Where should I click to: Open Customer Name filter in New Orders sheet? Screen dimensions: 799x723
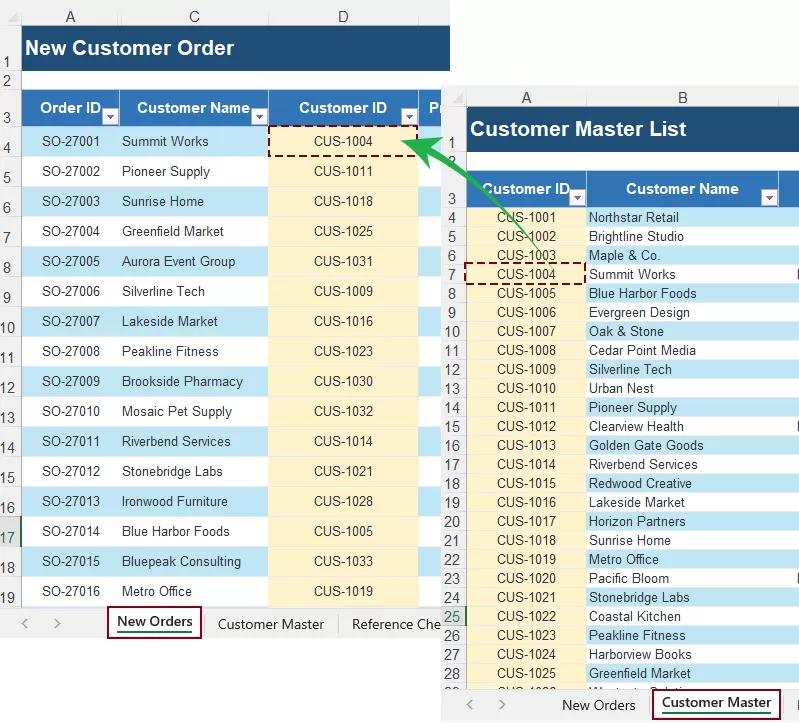tap(259, 117)
